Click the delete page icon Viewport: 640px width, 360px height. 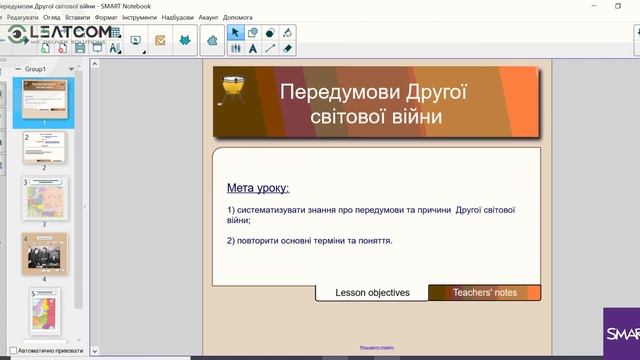point(62,48)
